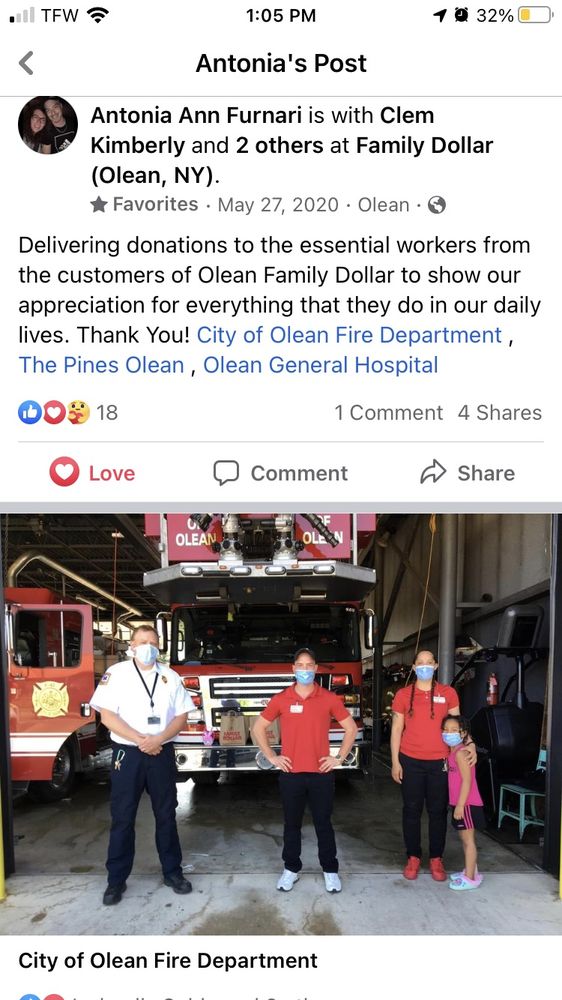
Task: Open Olean General Hospital tagged page
Action: coord(320,365)
